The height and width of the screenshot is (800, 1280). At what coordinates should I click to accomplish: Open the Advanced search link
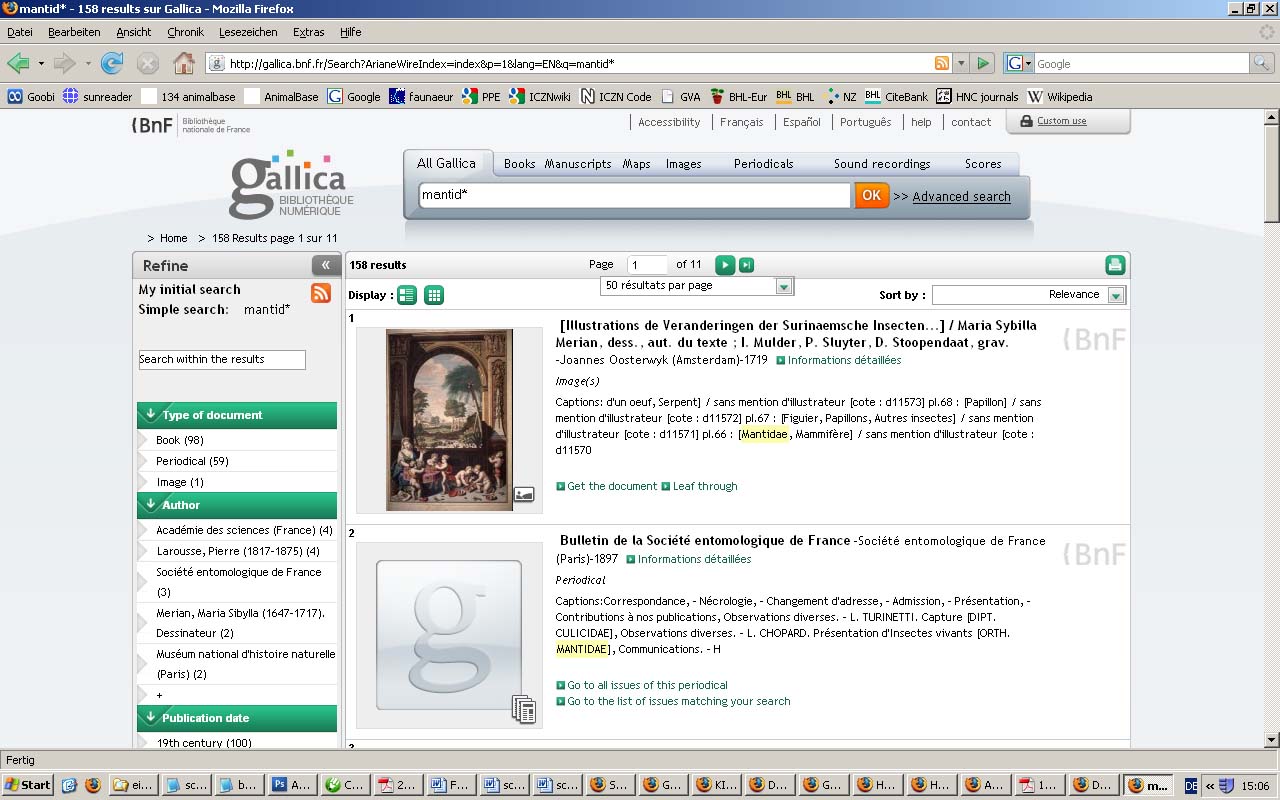(x=961, y=197)
